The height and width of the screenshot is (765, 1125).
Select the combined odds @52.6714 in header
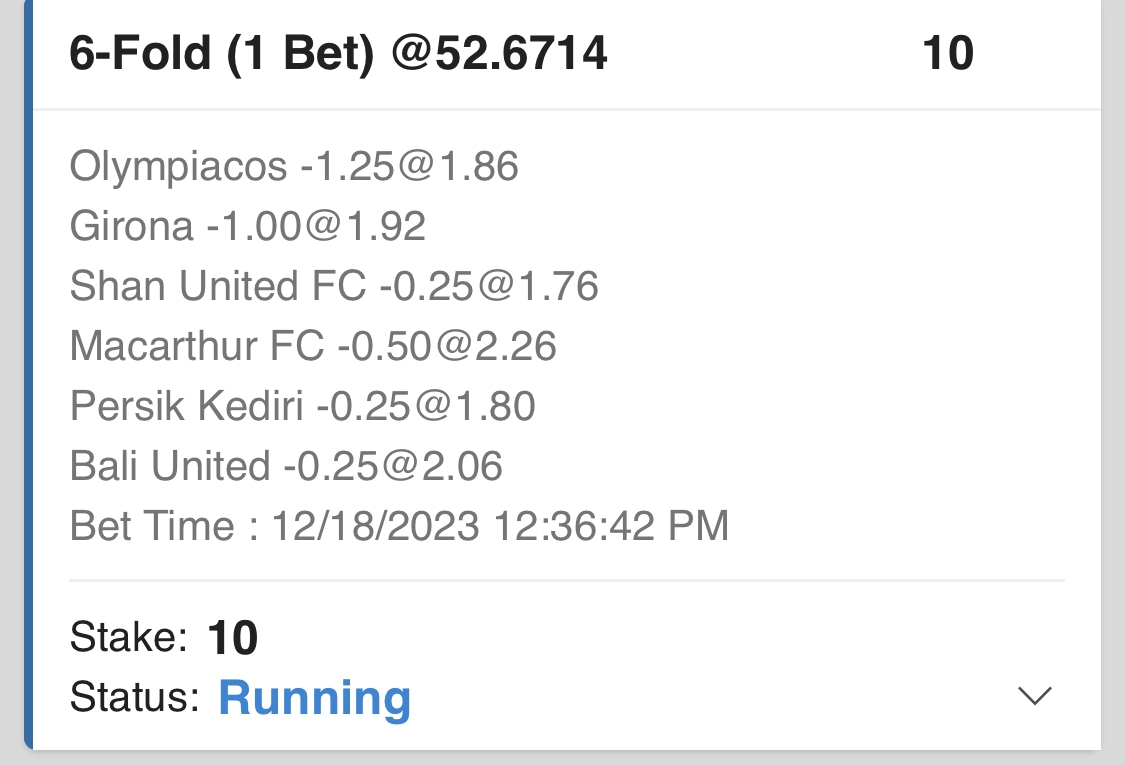click(499, 54)
